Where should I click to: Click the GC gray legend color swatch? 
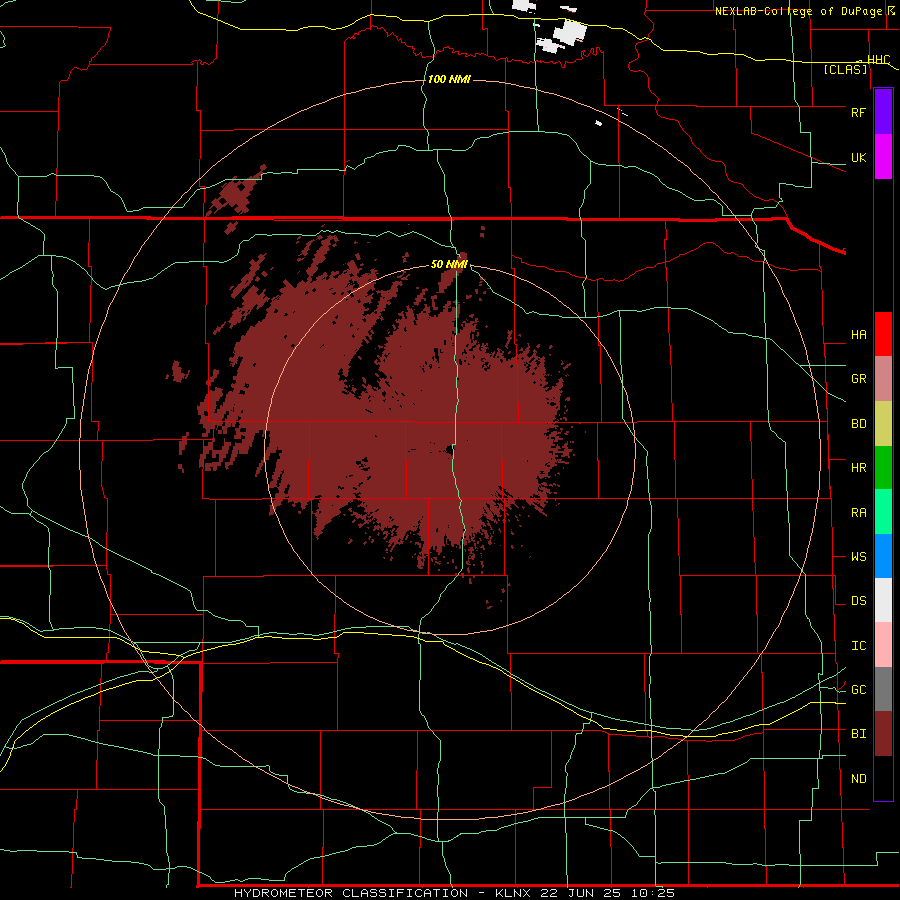coord(883,689)
